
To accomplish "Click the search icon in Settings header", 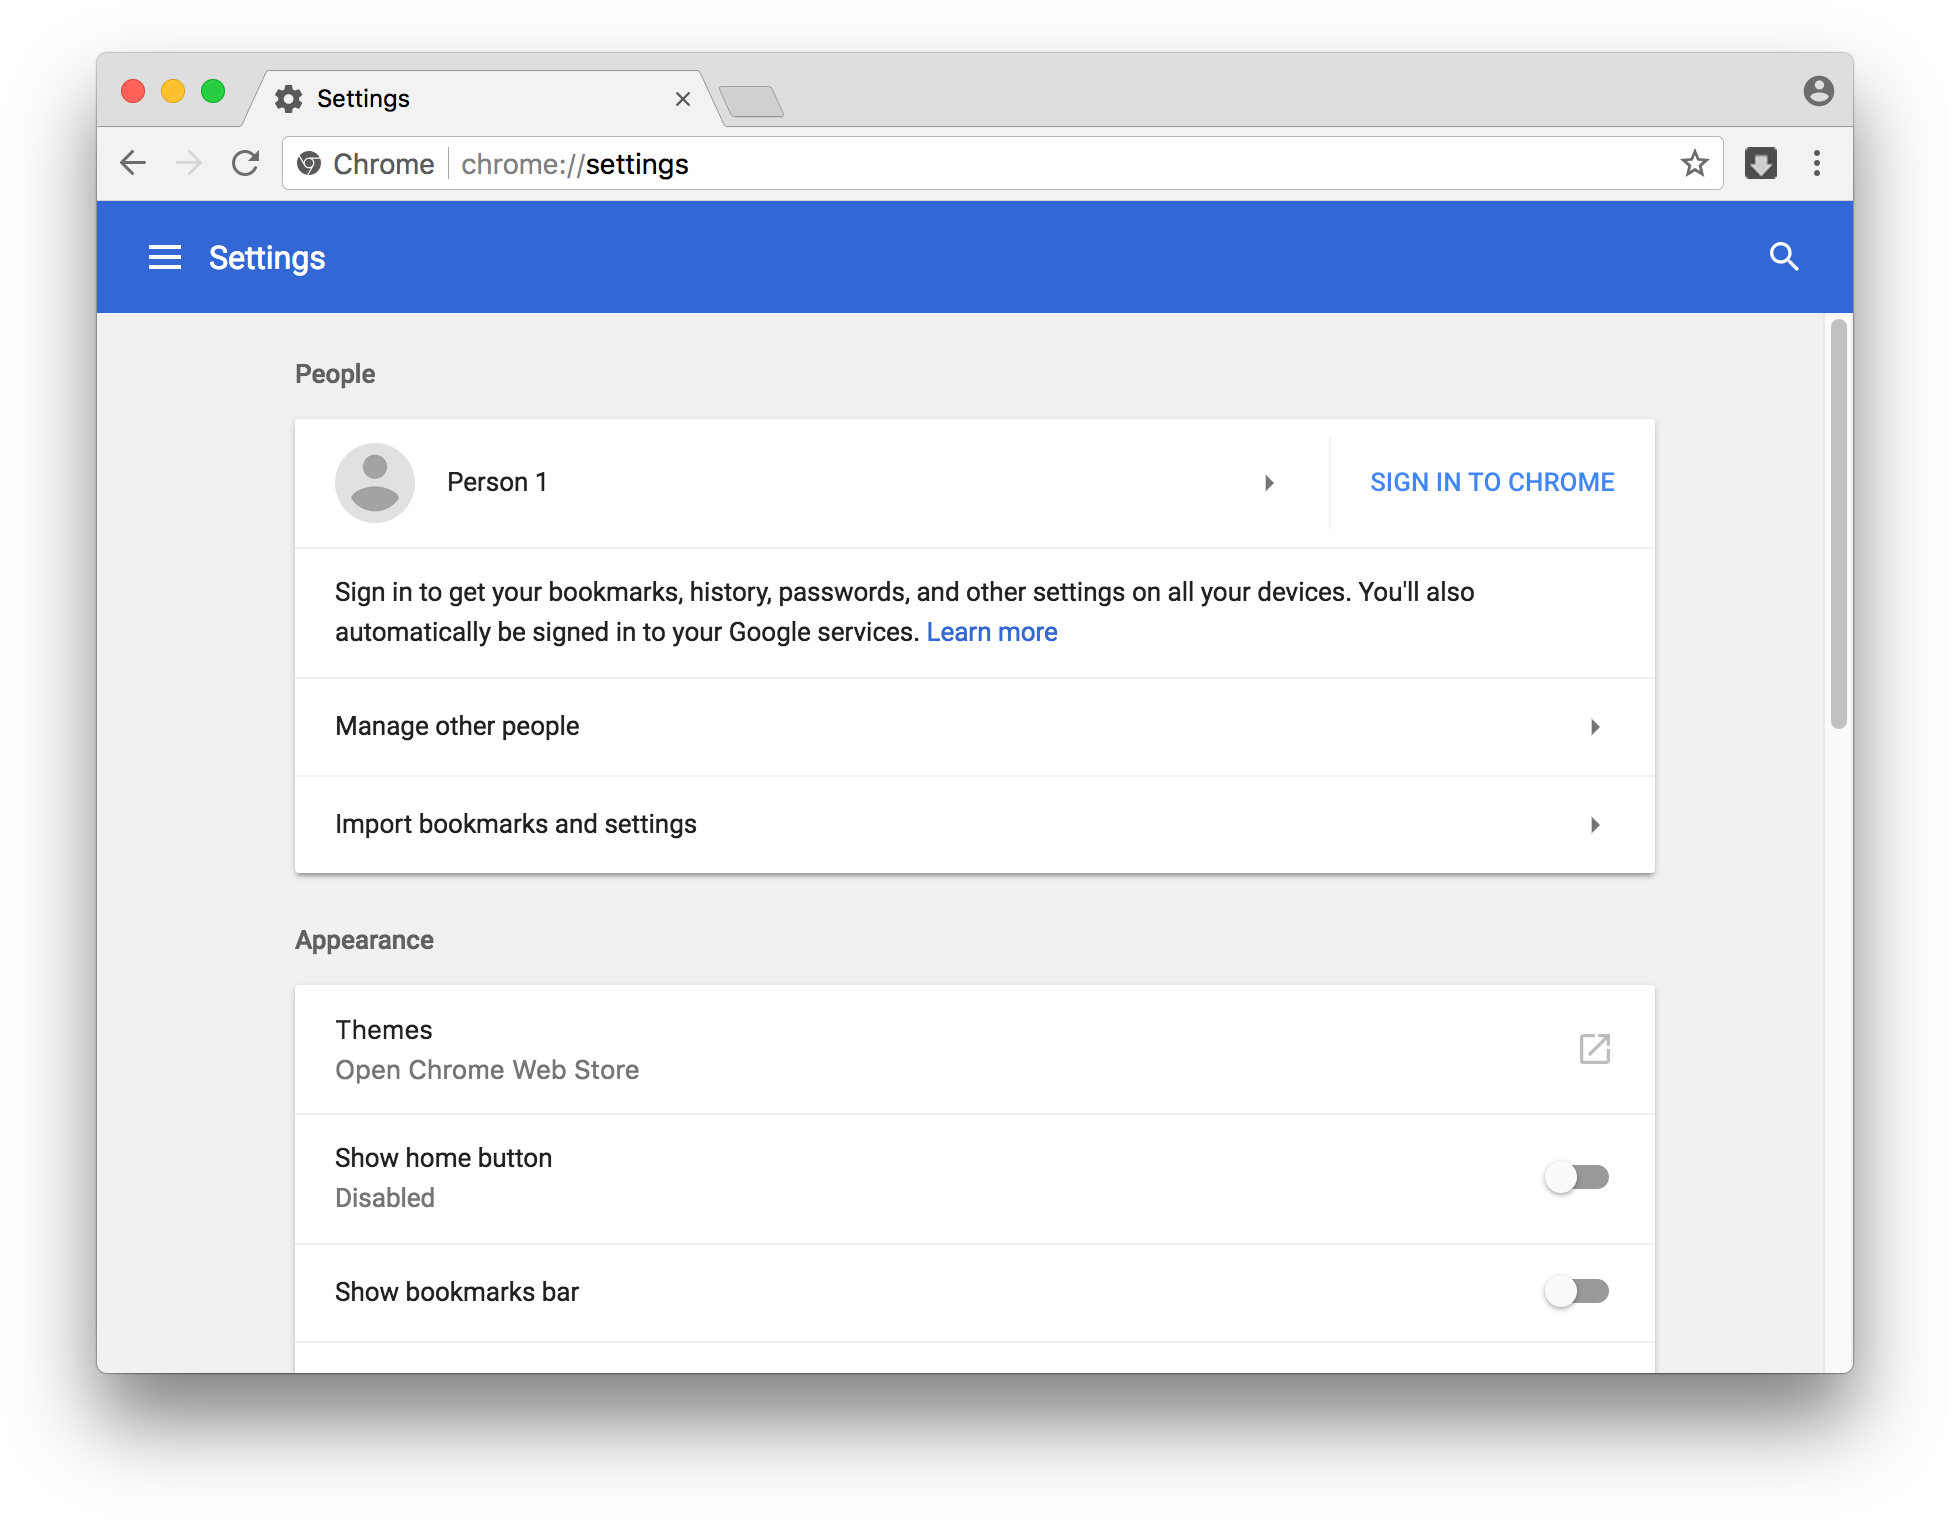I will tap(1784, 257).
